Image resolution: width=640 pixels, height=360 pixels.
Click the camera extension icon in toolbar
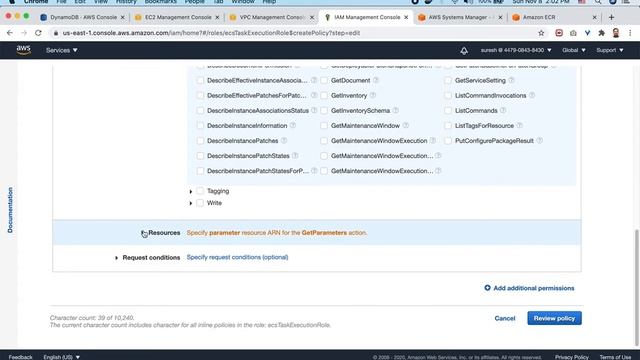click(x=573, y=33)
